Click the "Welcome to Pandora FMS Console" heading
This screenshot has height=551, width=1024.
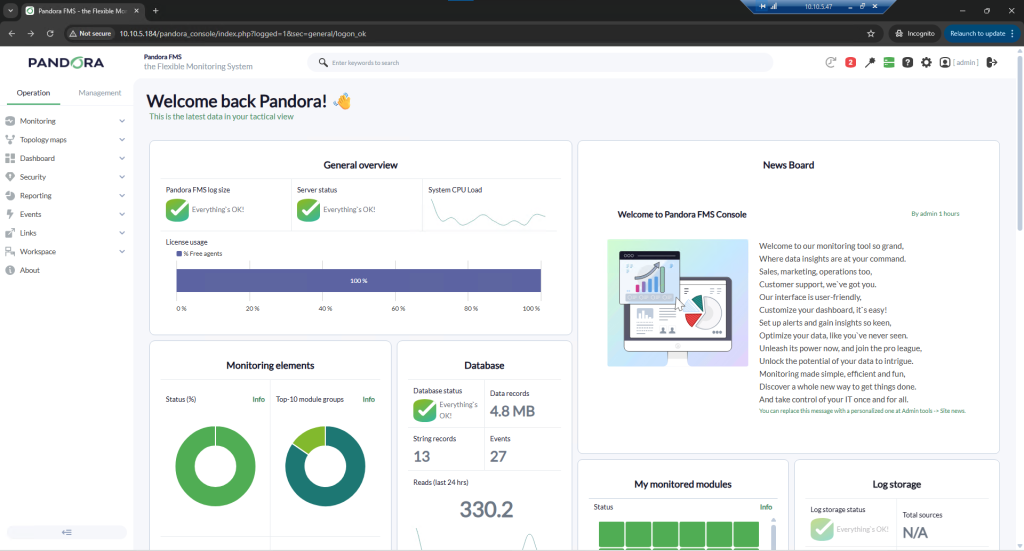coord(682,214)
